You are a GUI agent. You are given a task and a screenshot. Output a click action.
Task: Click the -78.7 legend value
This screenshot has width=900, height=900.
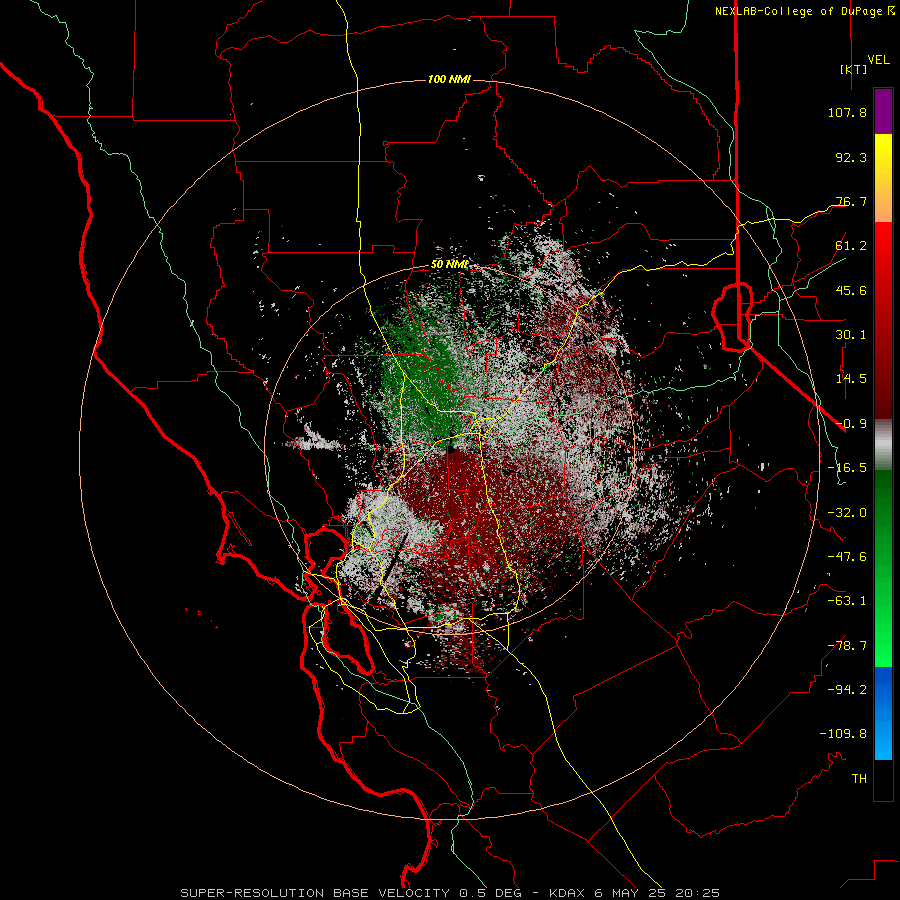[x=847, y=646]
